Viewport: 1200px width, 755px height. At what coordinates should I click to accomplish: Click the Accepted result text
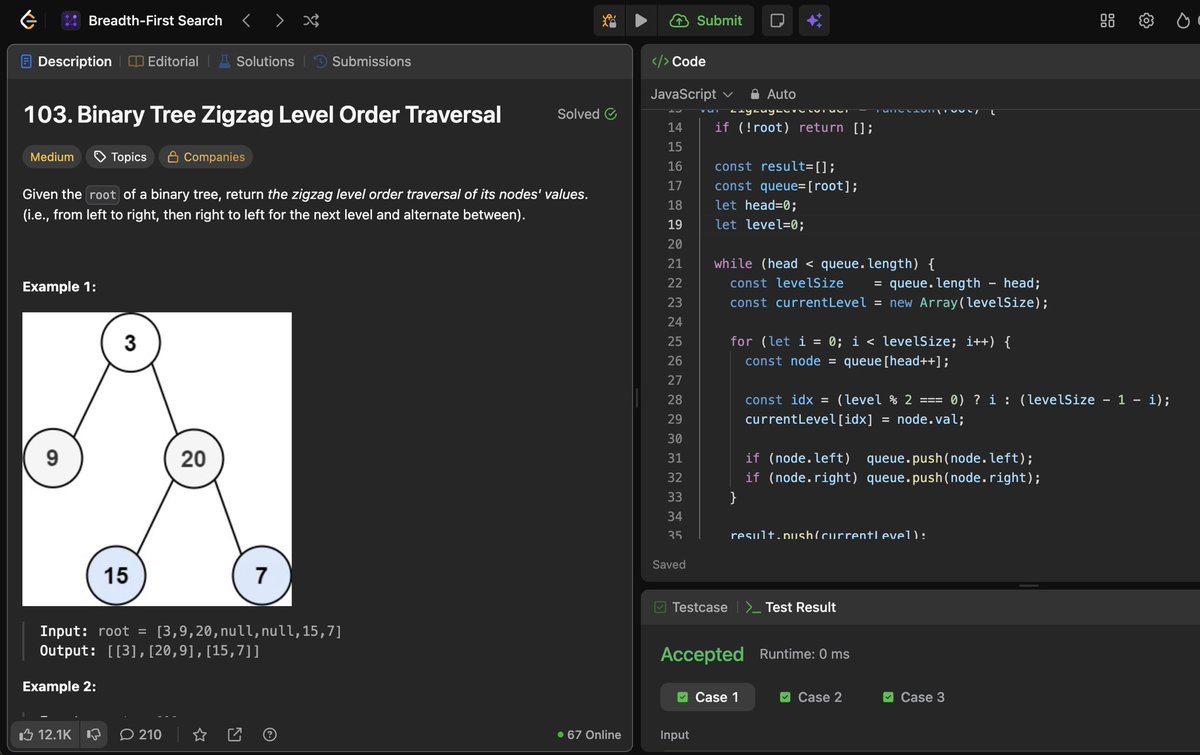point(702,654)
